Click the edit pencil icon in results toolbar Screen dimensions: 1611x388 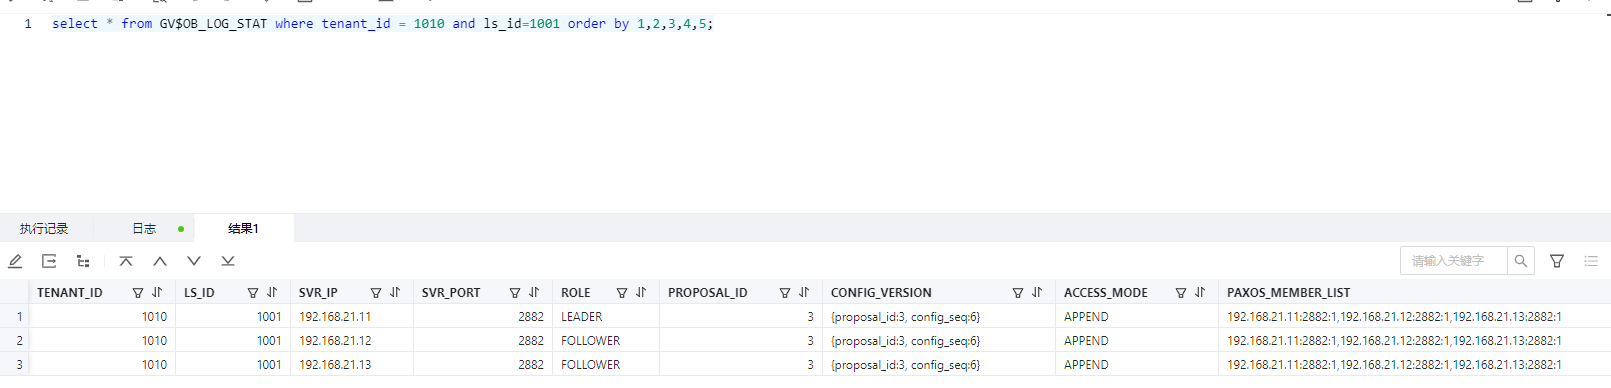coord(15,261)
